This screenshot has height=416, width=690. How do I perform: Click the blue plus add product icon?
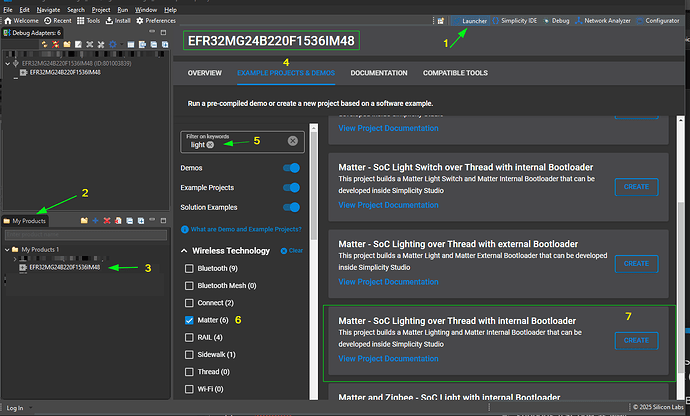point(95,221)
